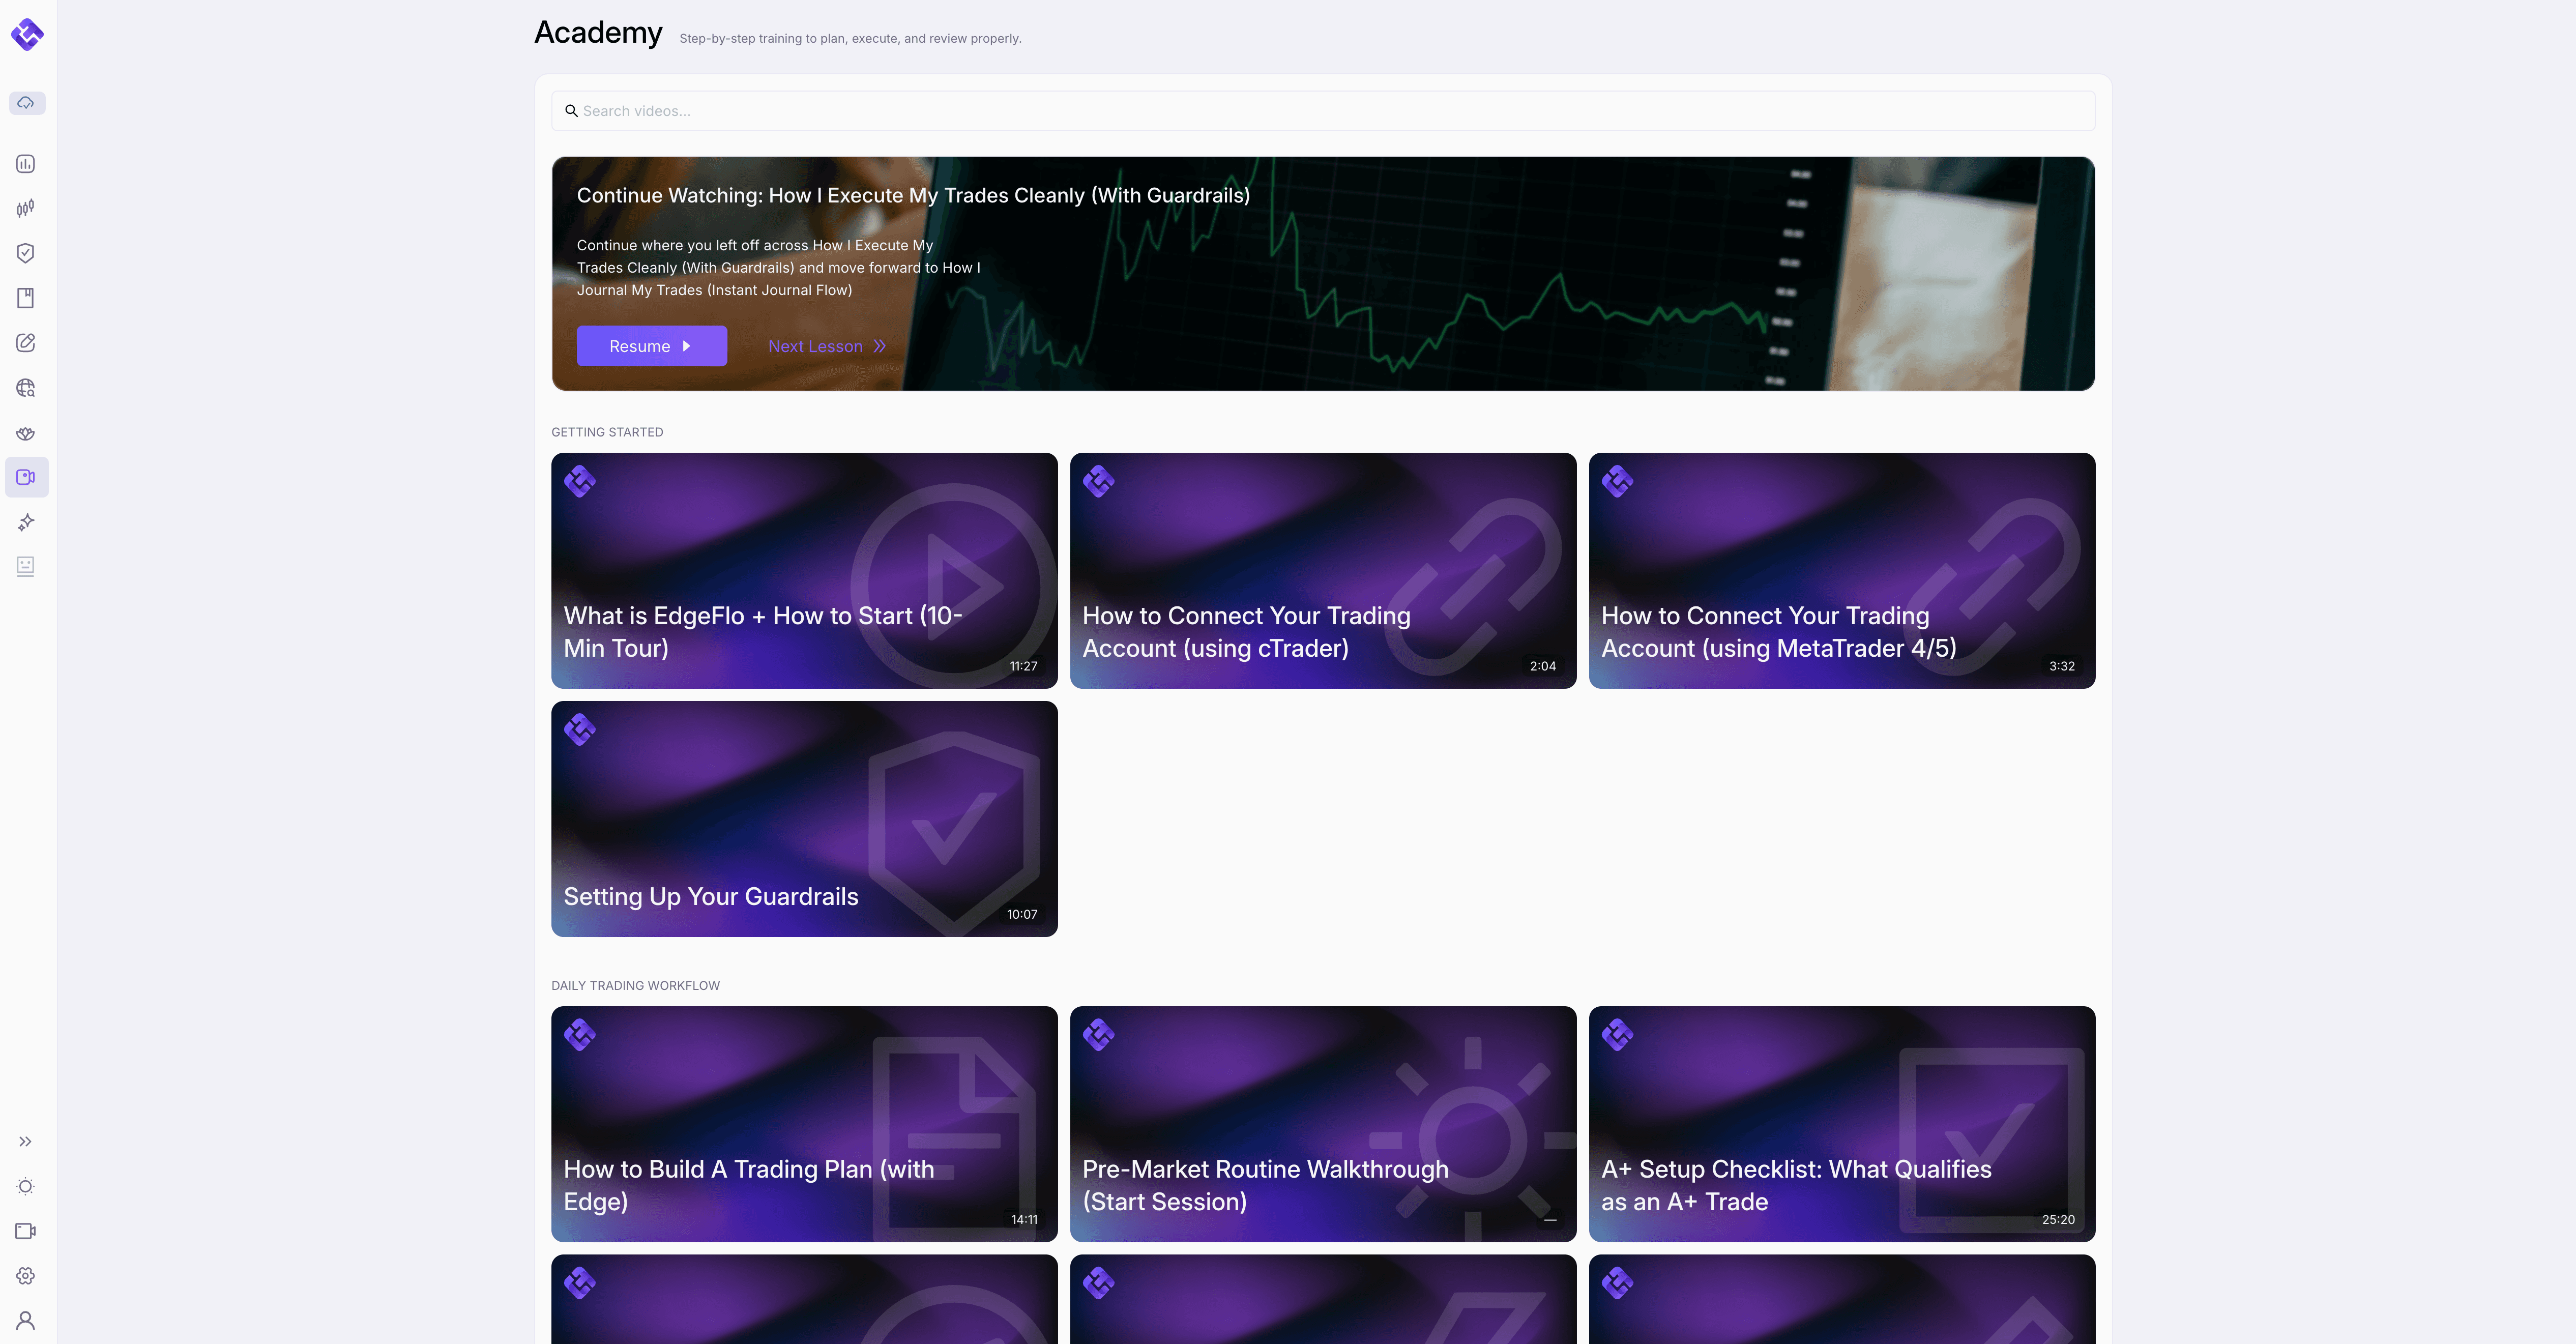Open the notes pencil edit sidebar icon
The height and width of the screenshot is (1344, 2576).
[x=26, y=343]
